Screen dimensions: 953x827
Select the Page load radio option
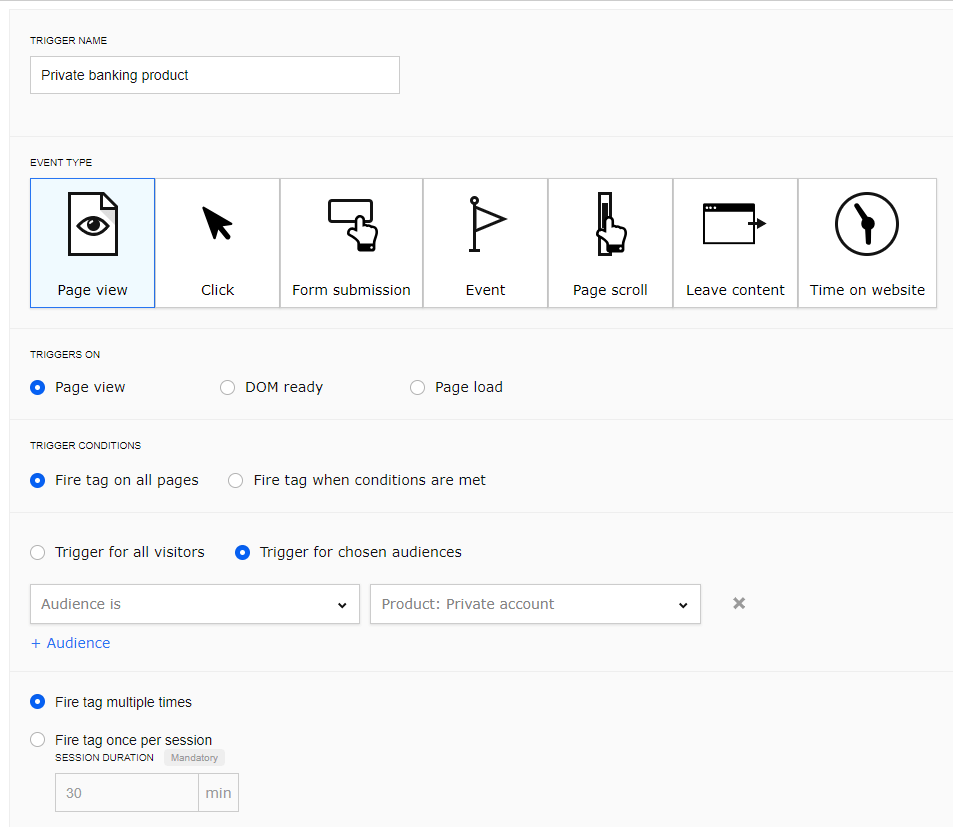click(x=418, y=387)
